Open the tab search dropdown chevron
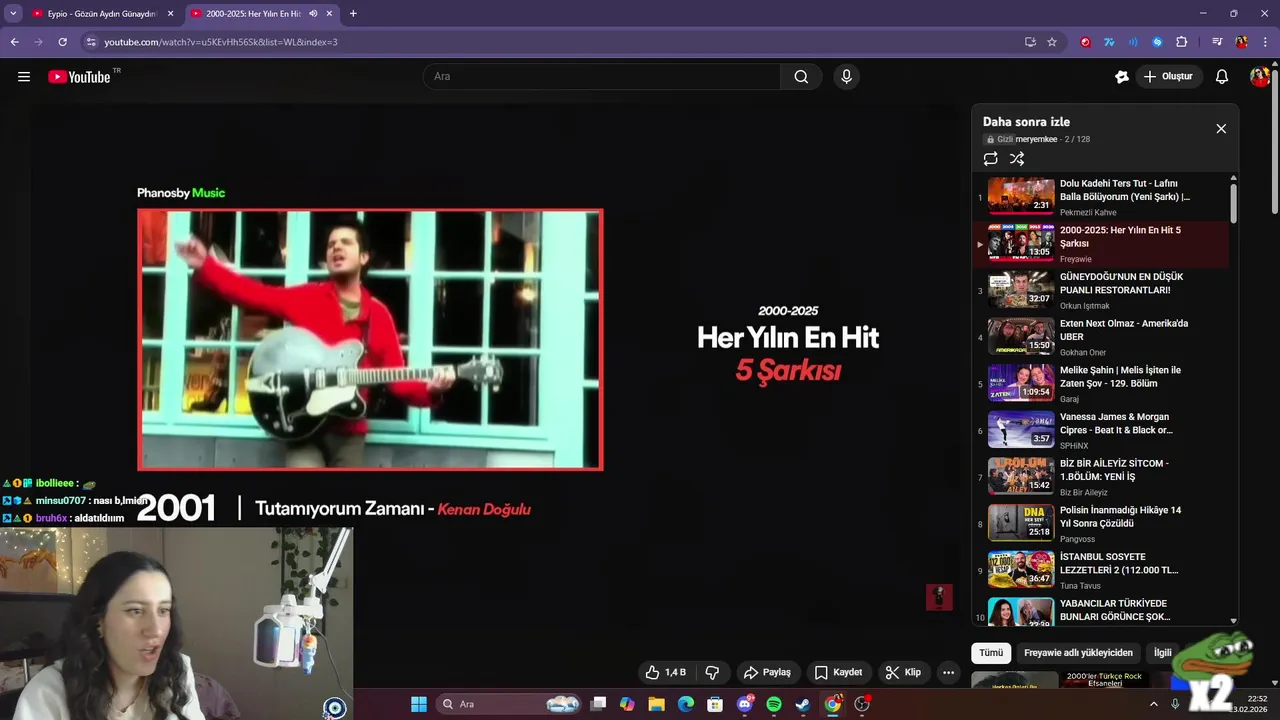This screenshot has width=1280, height=720. pyautogui.click(x=13, y=14)
